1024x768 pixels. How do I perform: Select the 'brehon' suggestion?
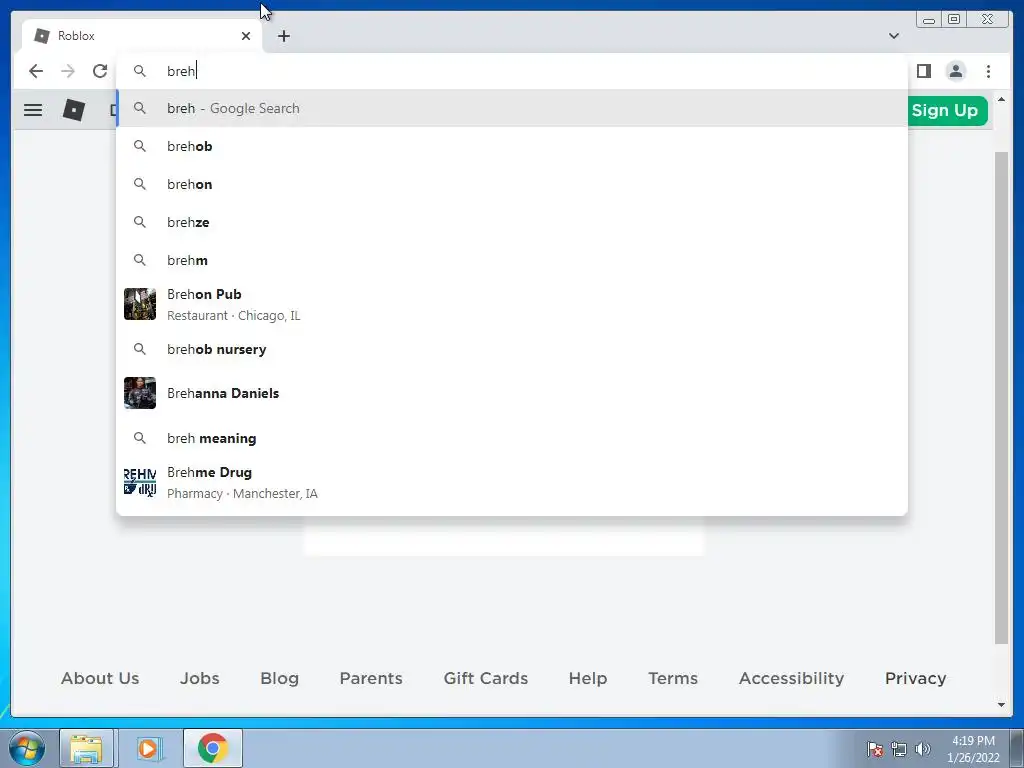click(x=512, y=184)
